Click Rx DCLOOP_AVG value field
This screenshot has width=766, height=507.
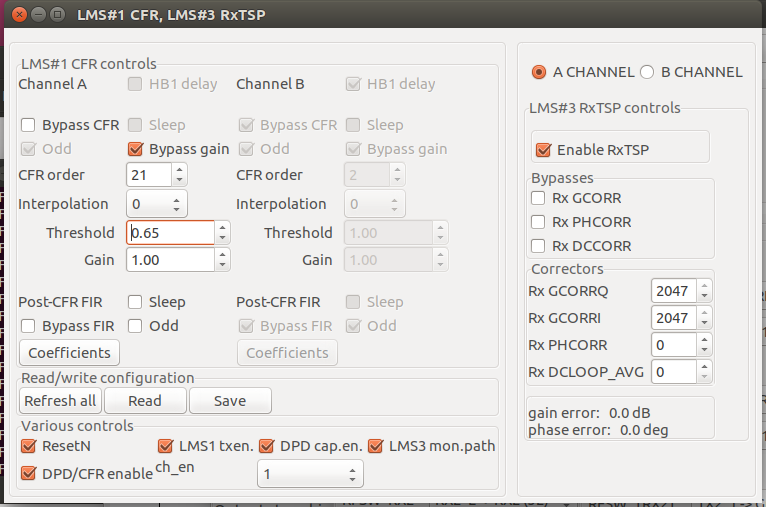click(x=674, y=372)
